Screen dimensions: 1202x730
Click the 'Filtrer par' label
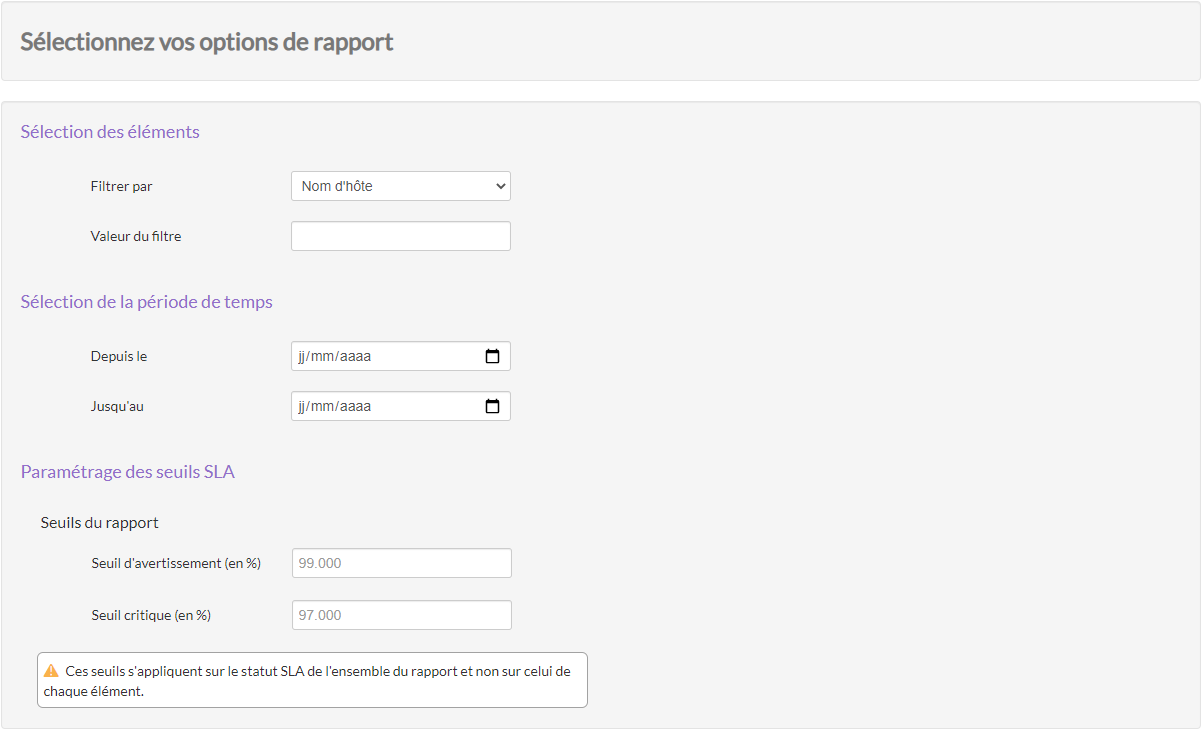[x=121, y=186]
